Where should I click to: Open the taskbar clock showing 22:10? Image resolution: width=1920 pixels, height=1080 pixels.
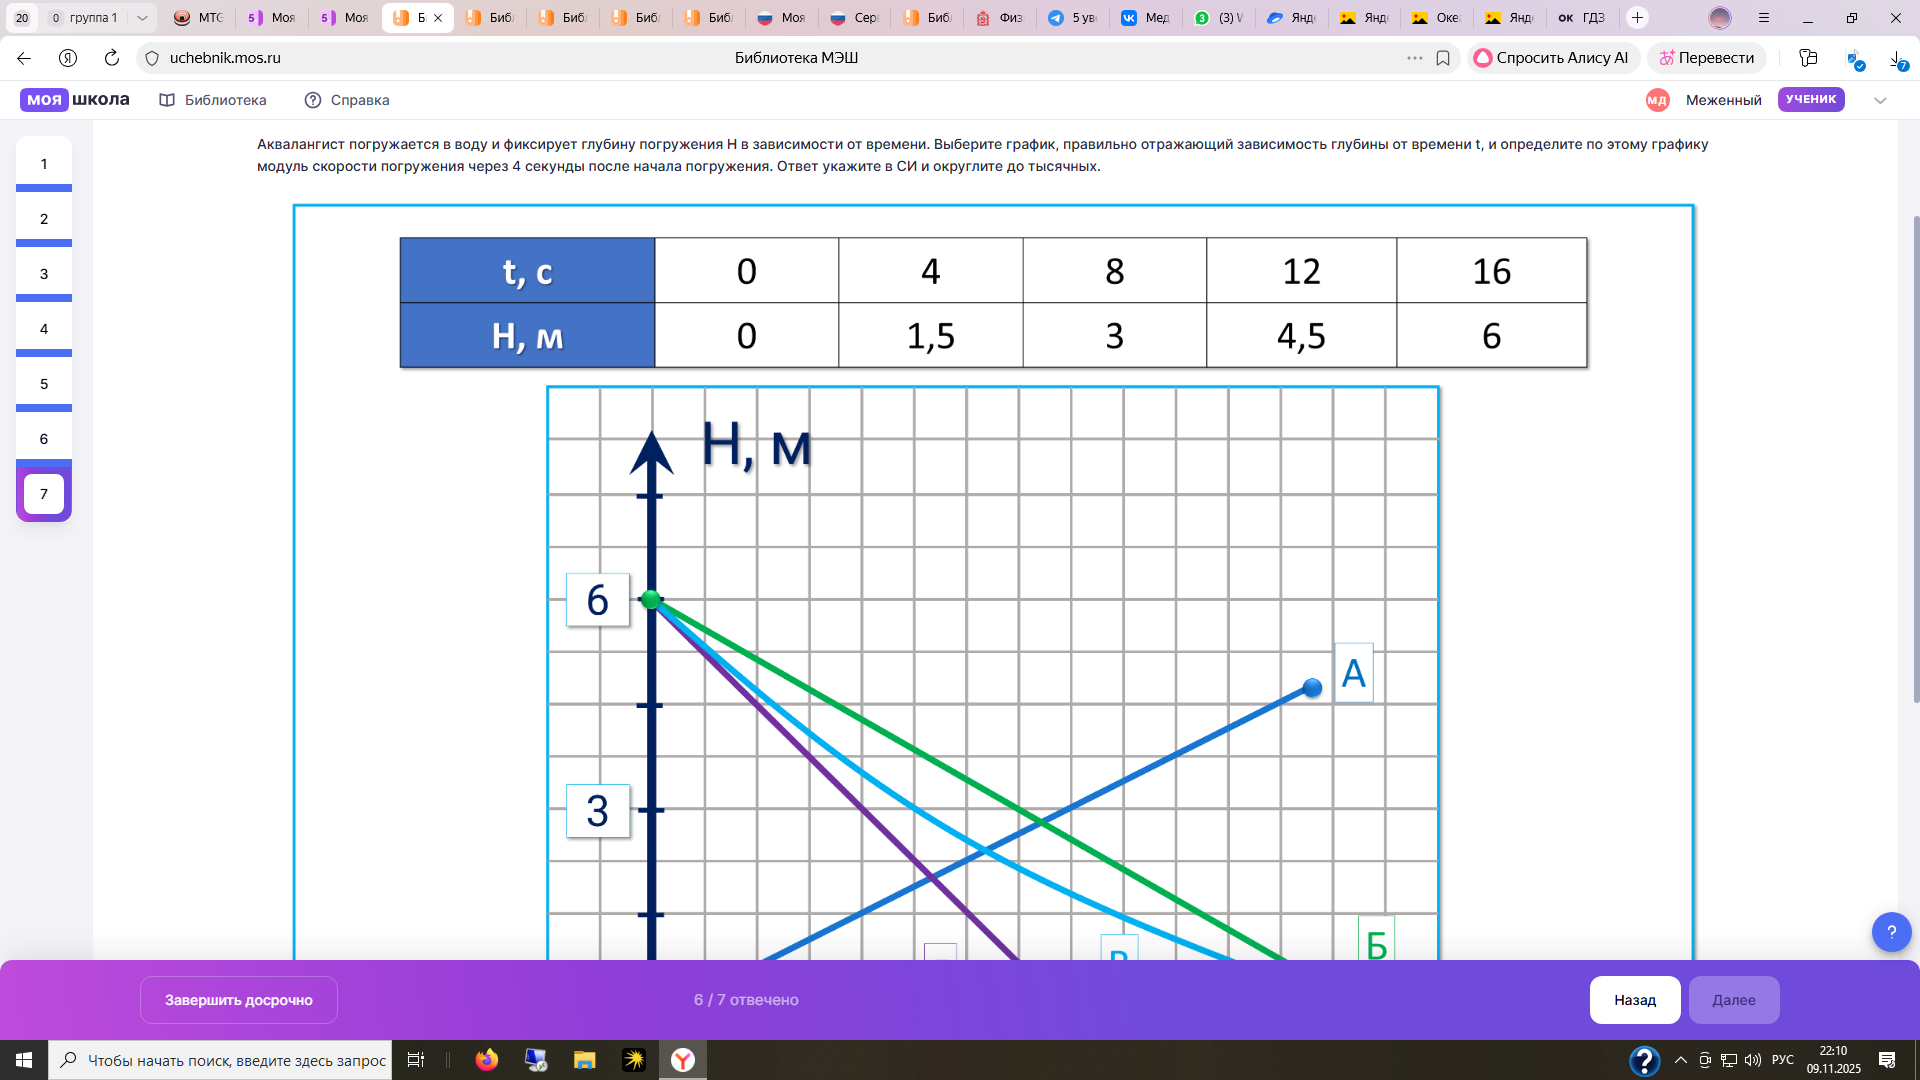point(1834,1060)
